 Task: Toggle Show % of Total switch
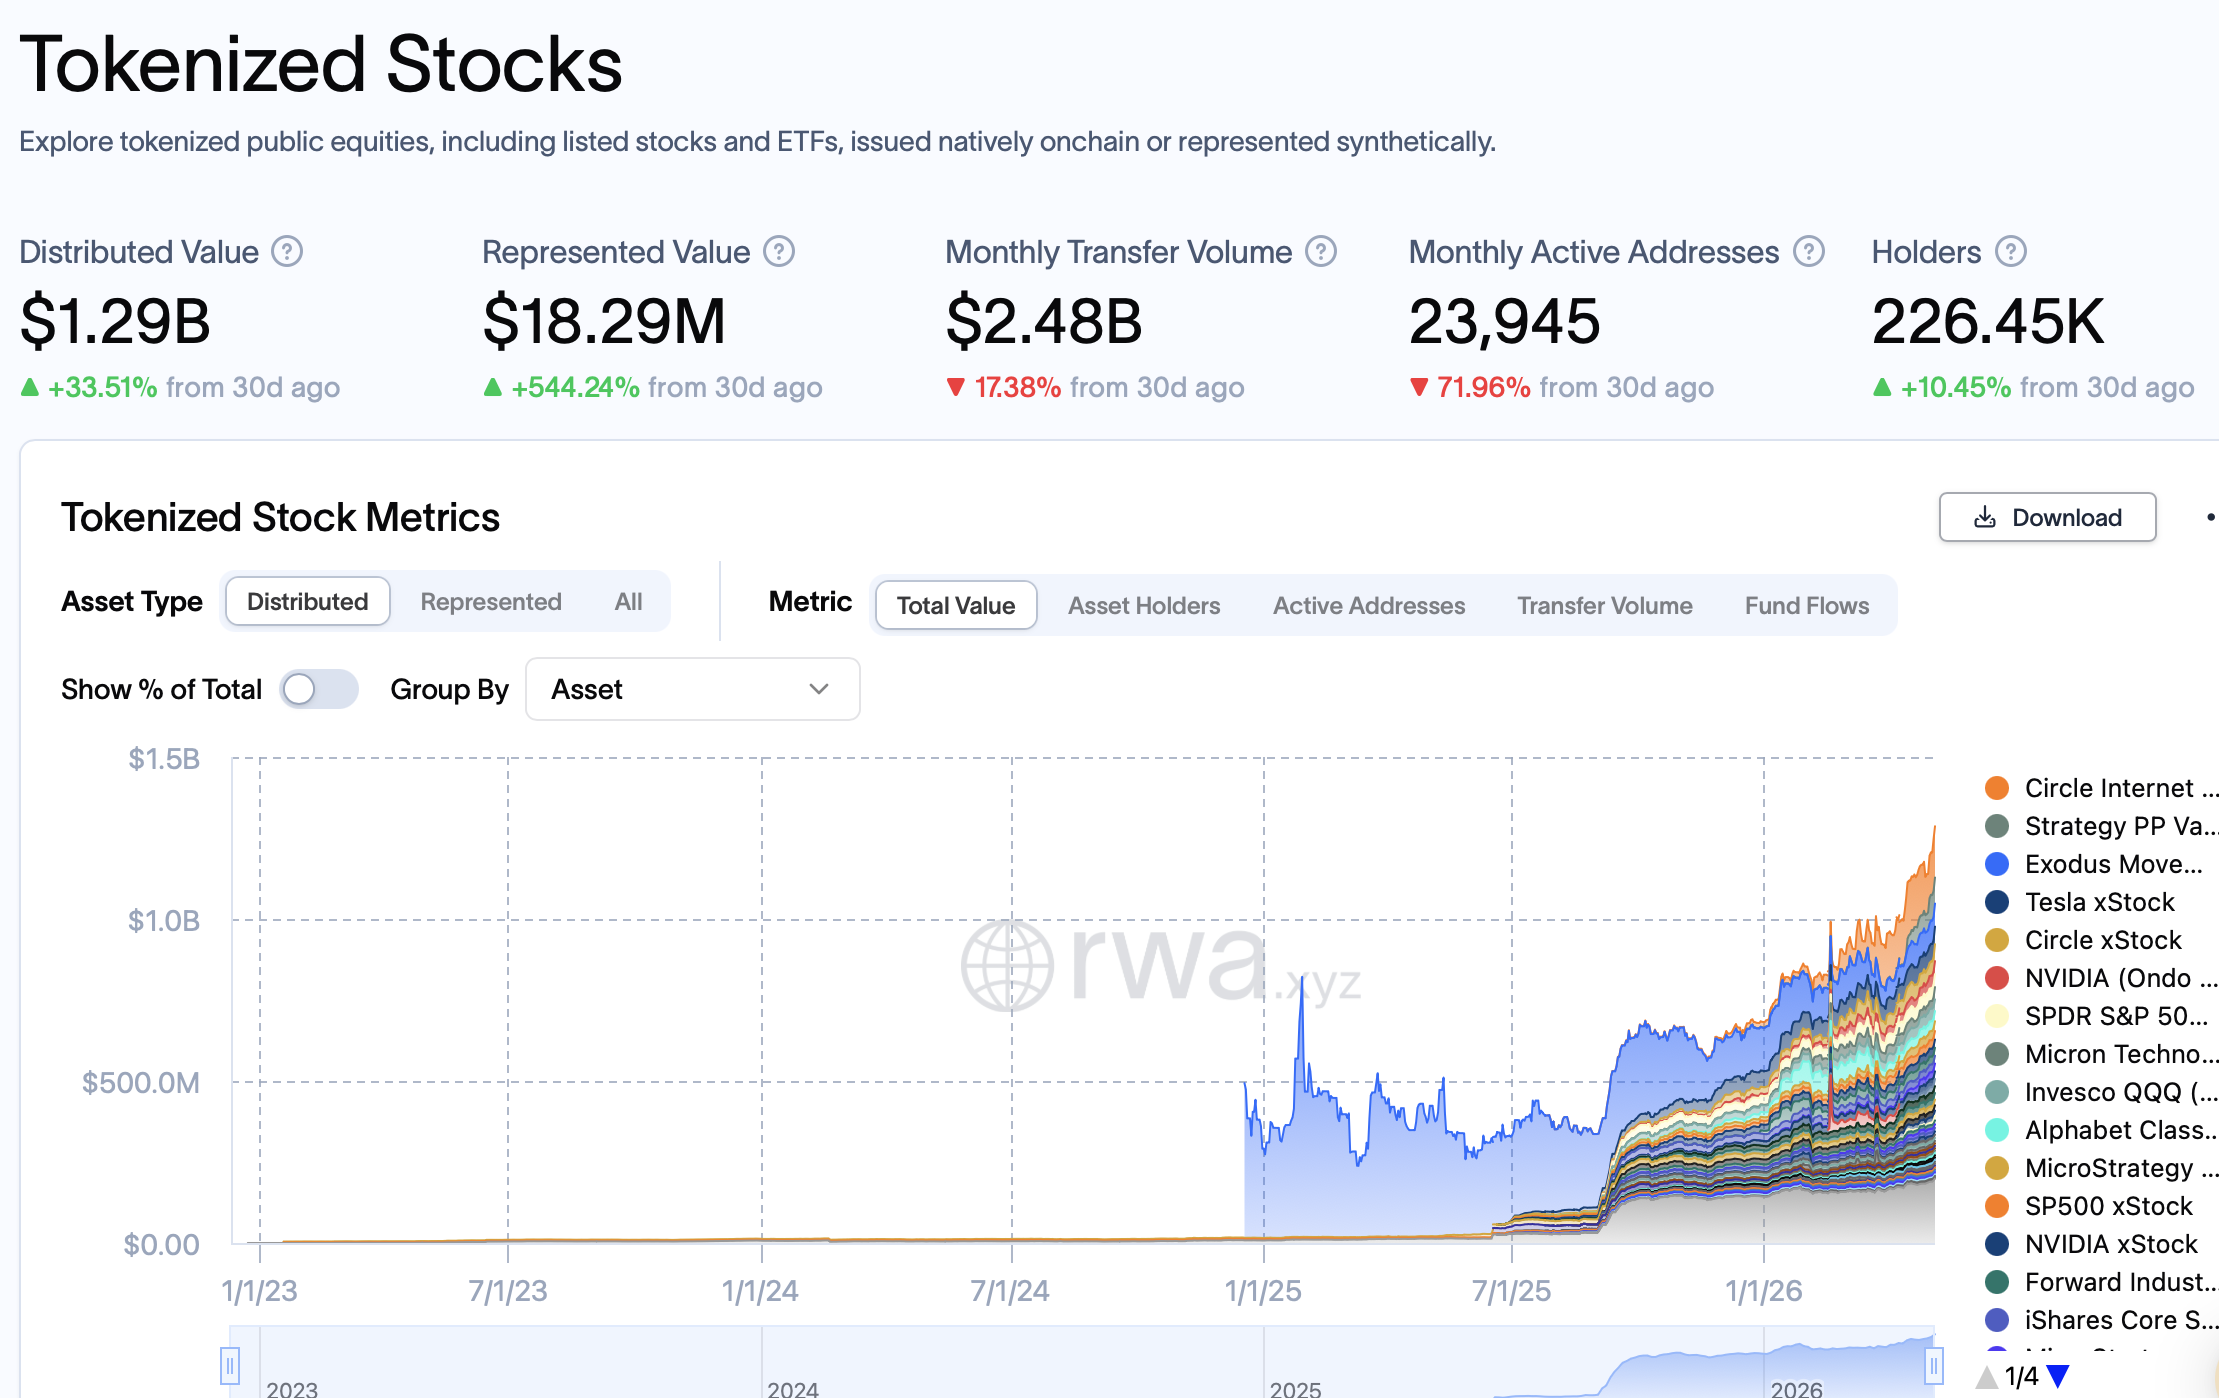319,689
